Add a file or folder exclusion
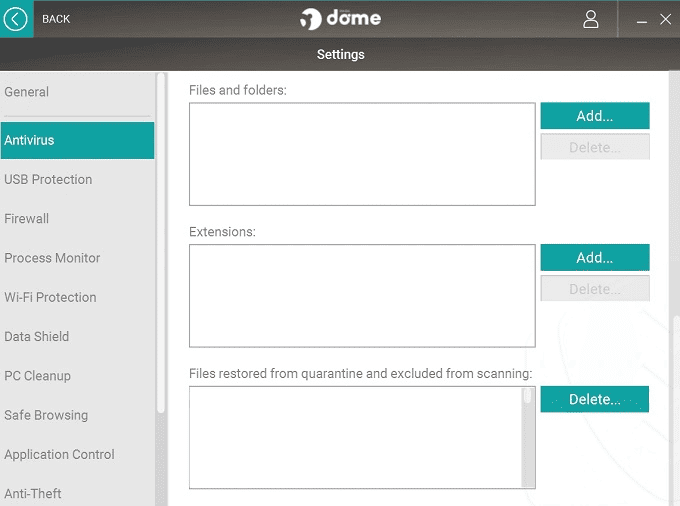The height and width of the screenshot is (506, 680). pyautogui.click(x=595, y=116)
